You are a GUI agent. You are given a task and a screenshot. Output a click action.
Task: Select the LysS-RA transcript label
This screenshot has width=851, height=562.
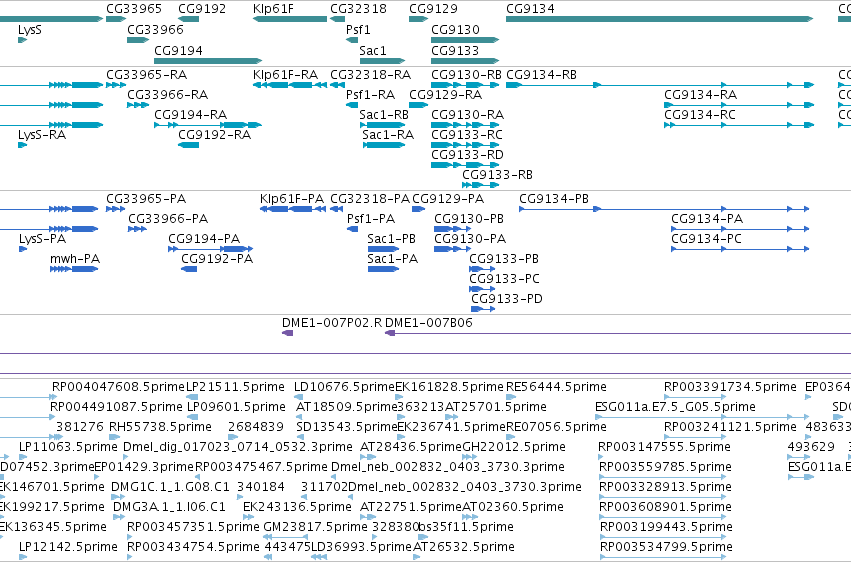(42, 135)
